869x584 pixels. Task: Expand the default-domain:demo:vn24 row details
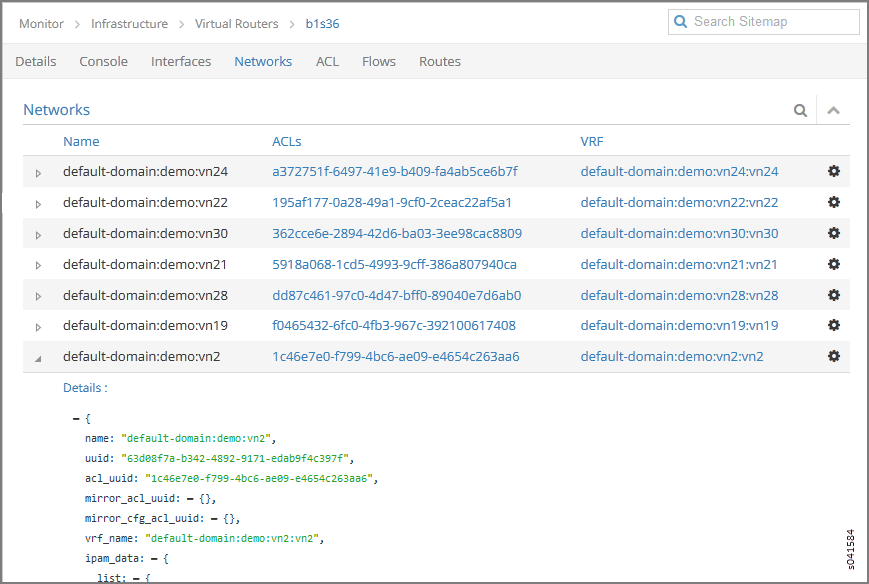pyautogui.click(x=39, y=173)
